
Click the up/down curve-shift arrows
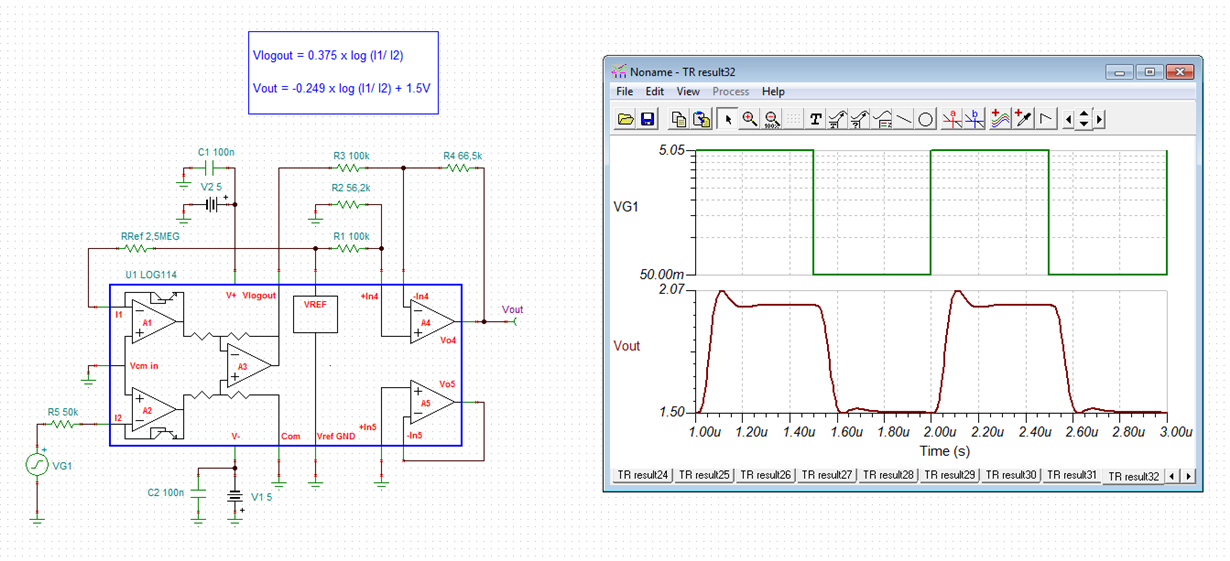[1085, 119]
